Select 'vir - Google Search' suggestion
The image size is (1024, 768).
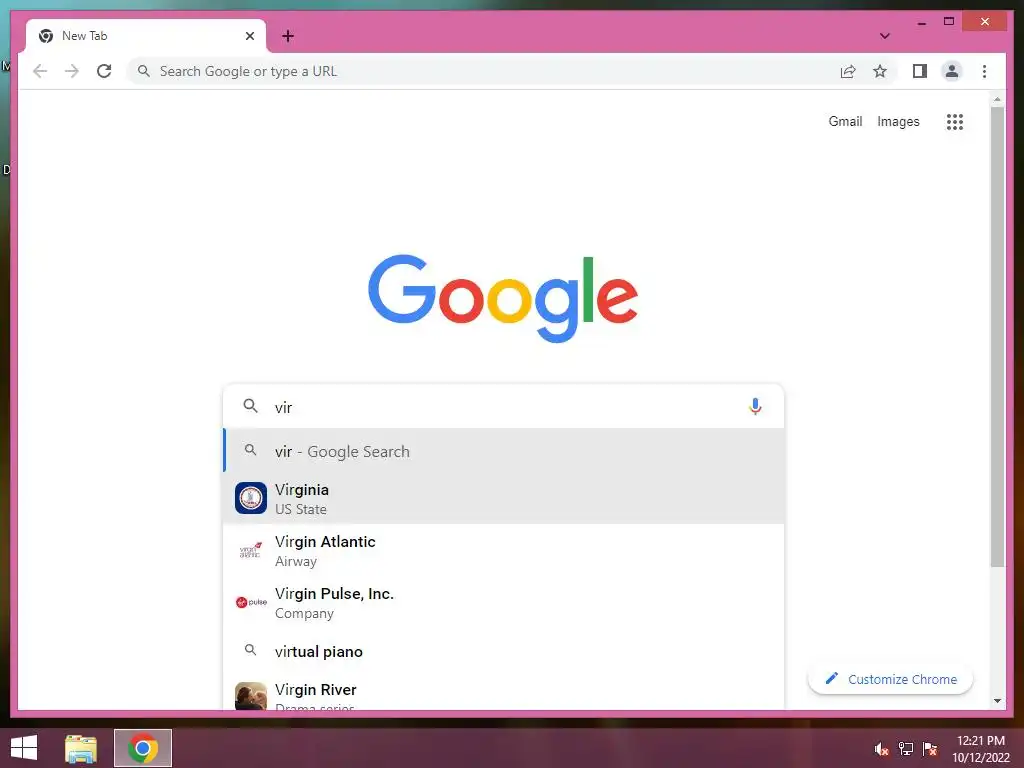point(504,451)
